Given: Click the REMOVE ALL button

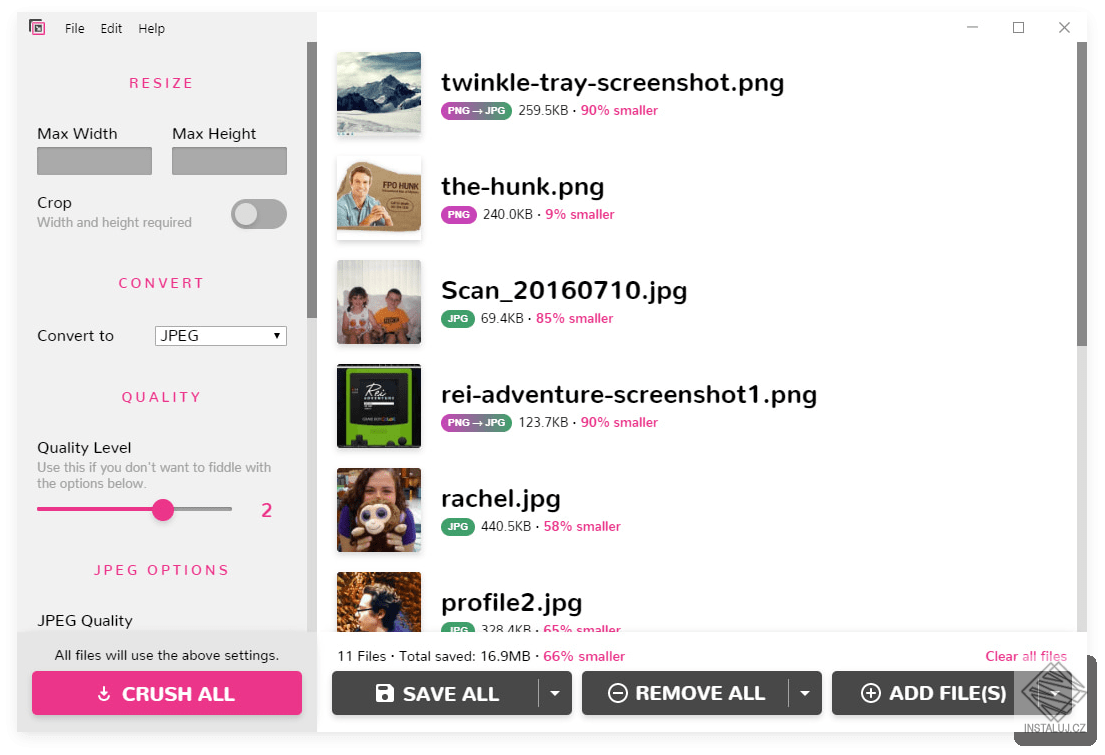Looking at the screenshot, I should coord(685,694).
